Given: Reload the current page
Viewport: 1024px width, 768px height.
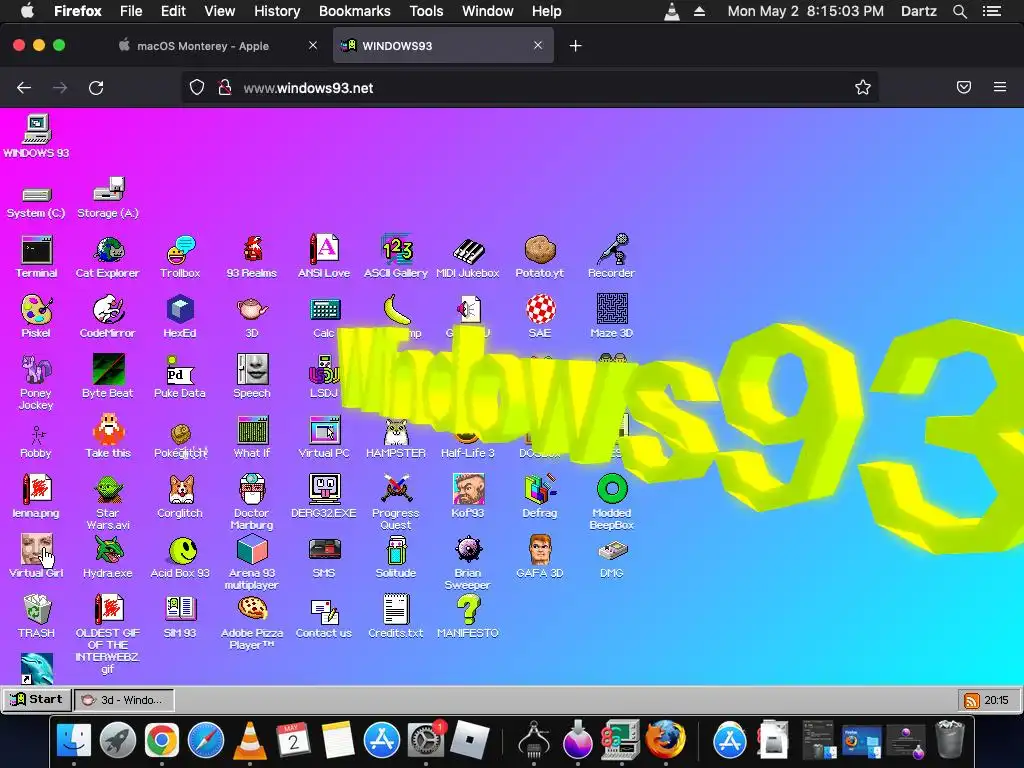Looking at the screenshot, I should click(96, 88).
